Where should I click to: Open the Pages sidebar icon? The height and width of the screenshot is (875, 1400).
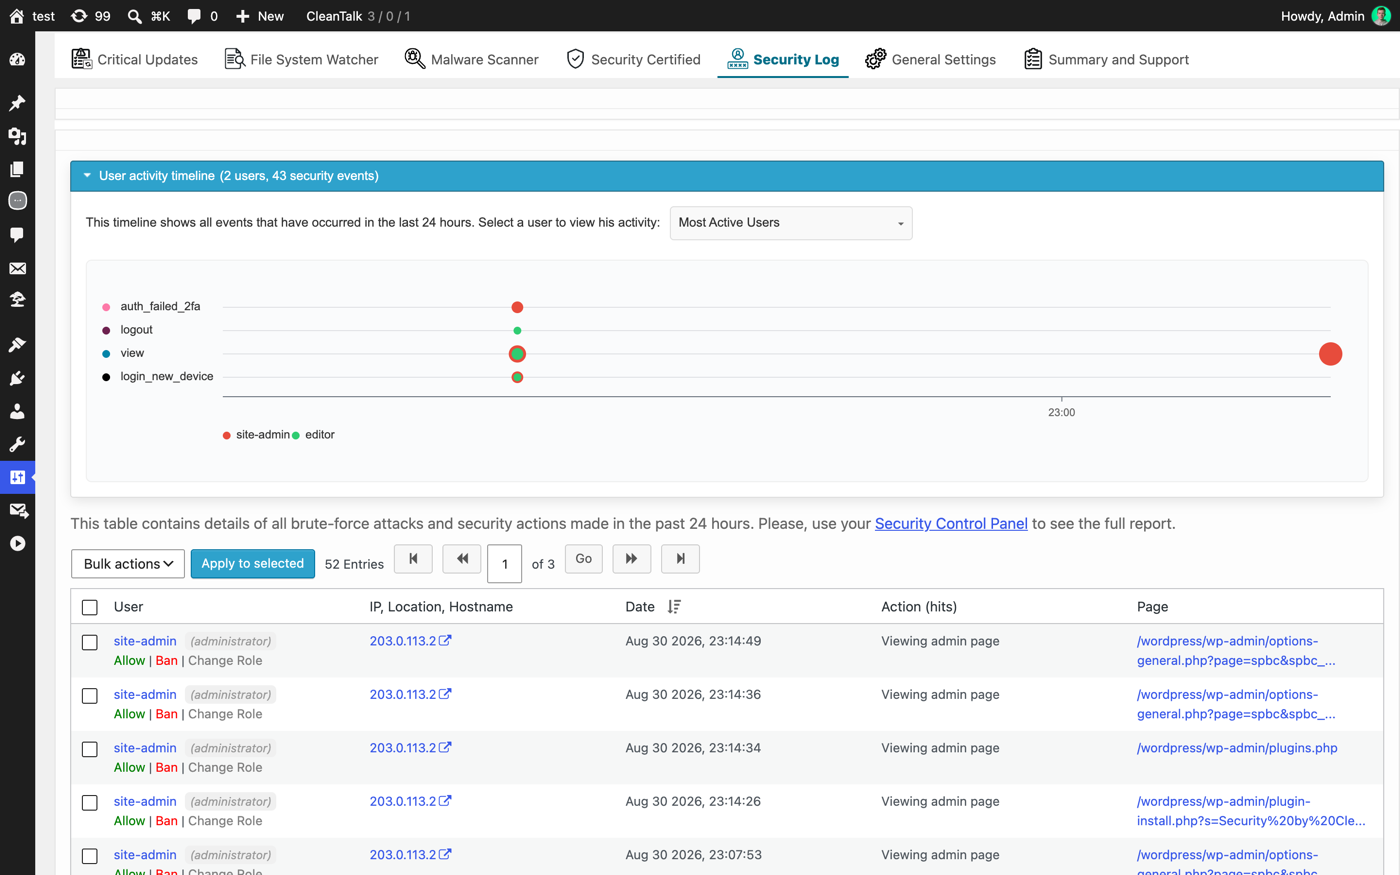click(17, 169)
